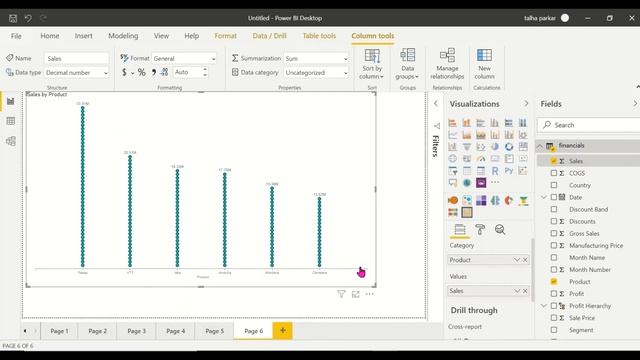
Task: Go to Page 1 tab
Action: pos(59,331)
